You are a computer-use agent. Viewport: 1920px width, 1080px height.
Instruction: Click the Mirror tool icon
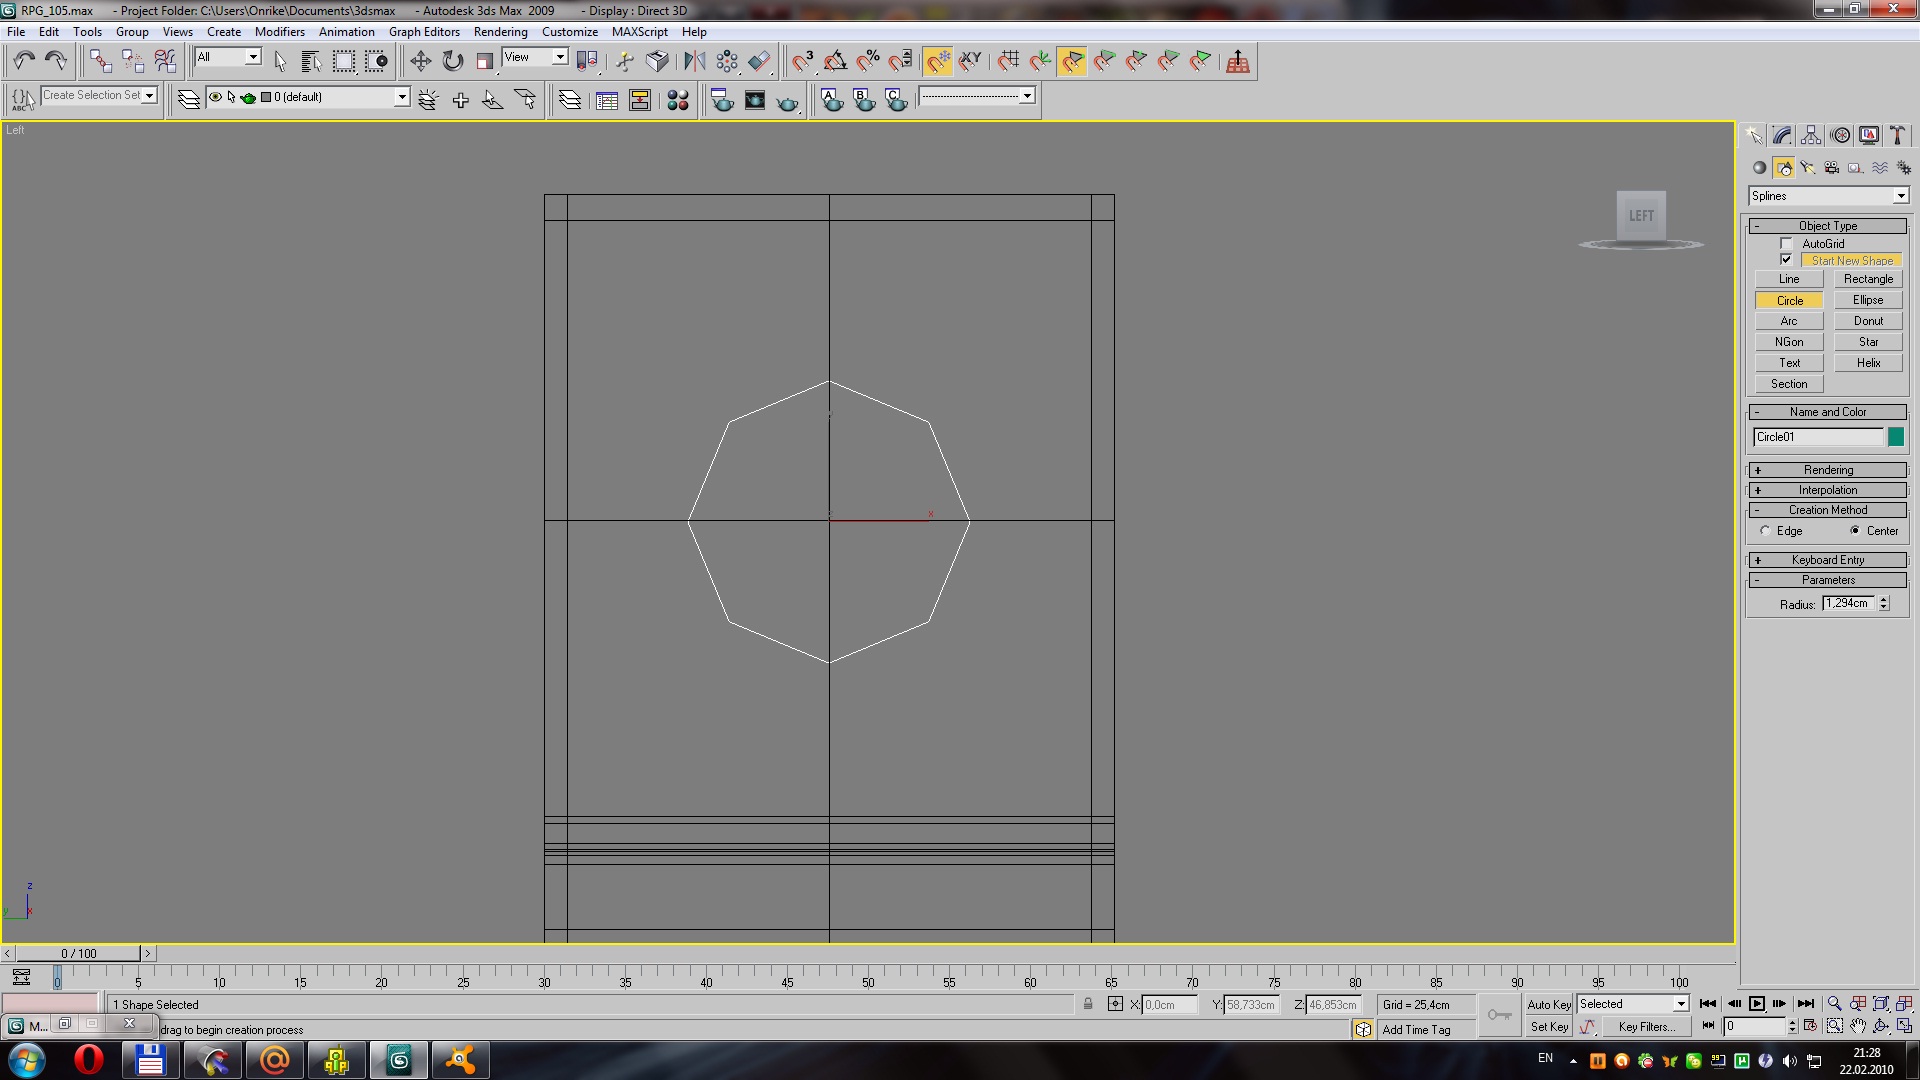click(x=694, y=62)
